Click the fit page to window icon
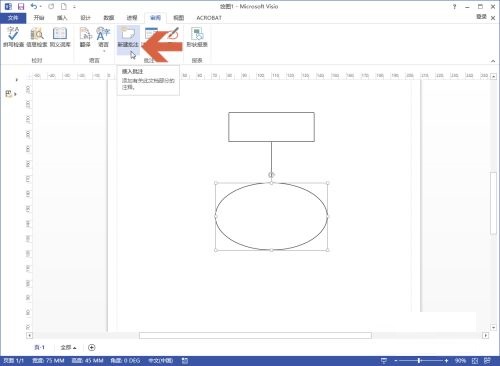 pyautogui.click(x=475, y=361)
